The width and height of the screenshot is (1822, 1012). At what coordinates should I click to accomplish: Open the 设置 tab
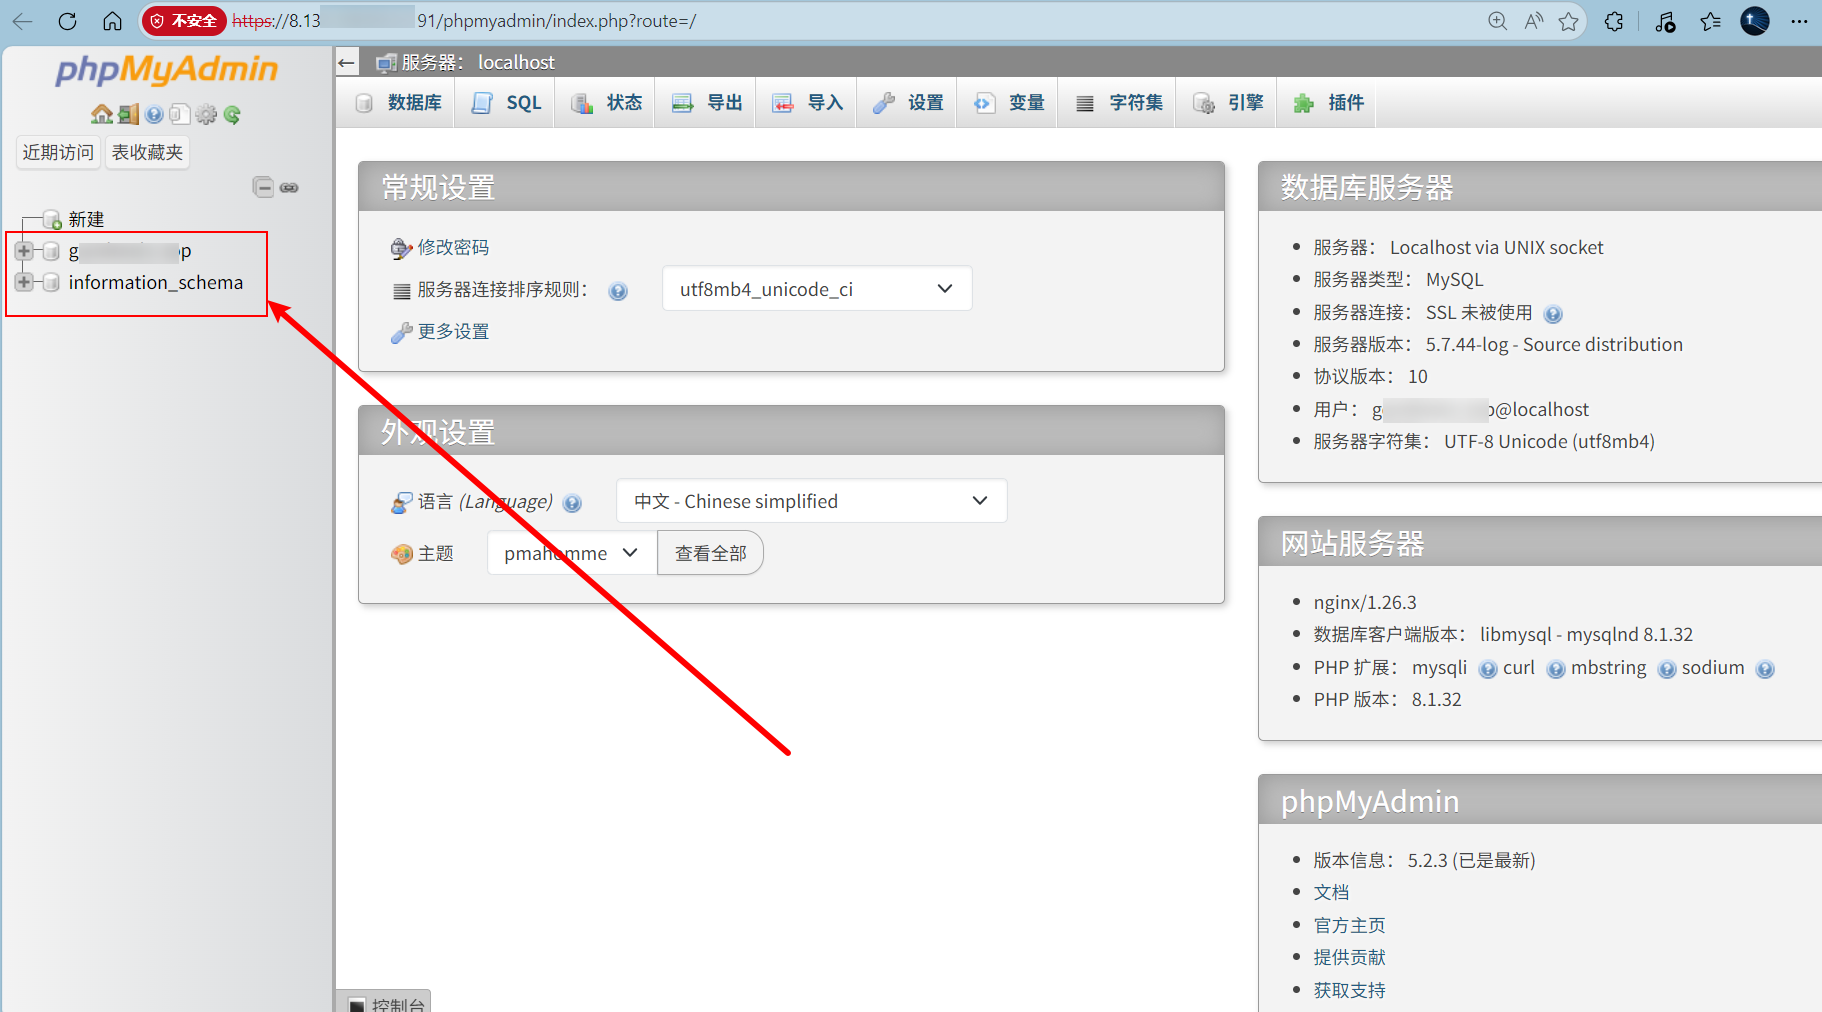[x=907, y=103]
